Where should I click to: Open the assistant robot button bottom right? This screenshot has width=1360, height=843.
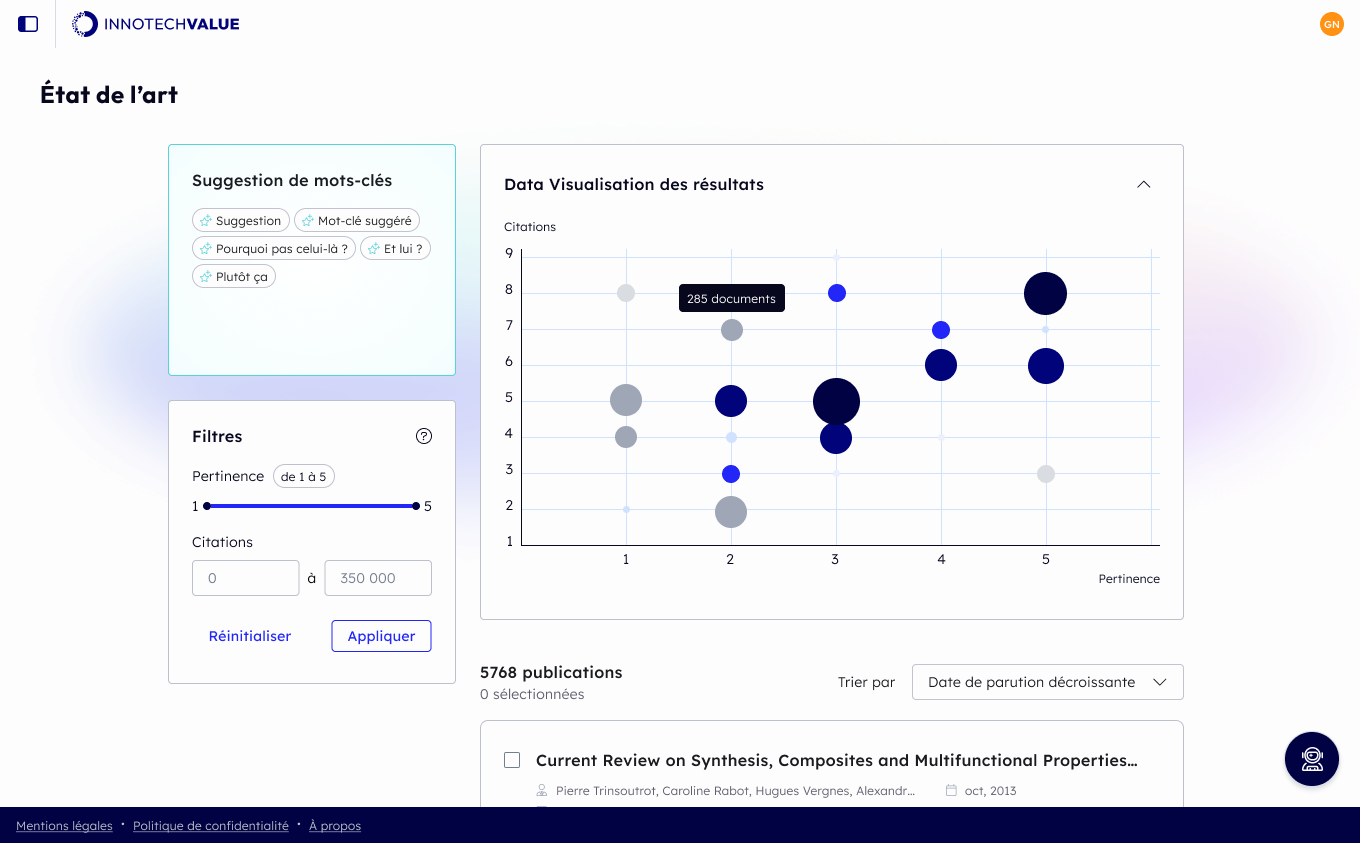[1311, 759]
